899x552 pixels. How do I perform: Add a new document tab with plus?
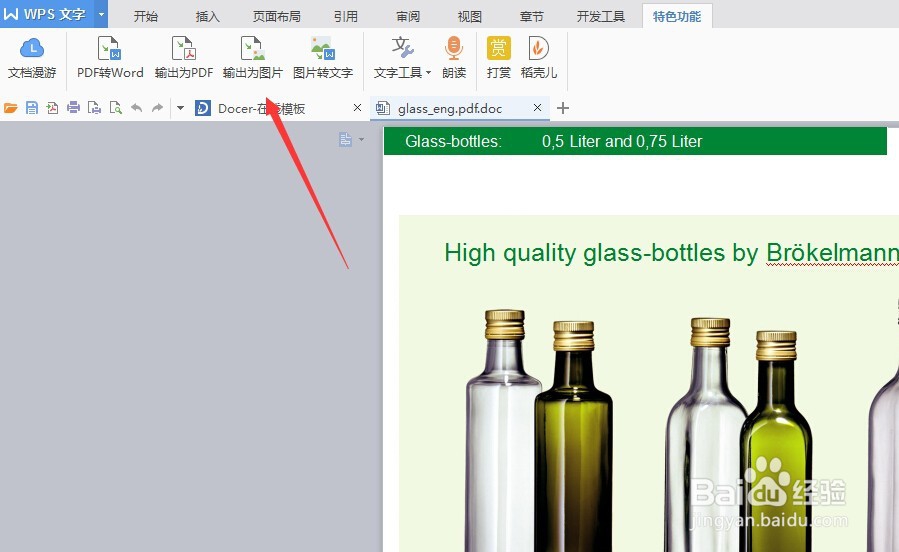(563, 108)
